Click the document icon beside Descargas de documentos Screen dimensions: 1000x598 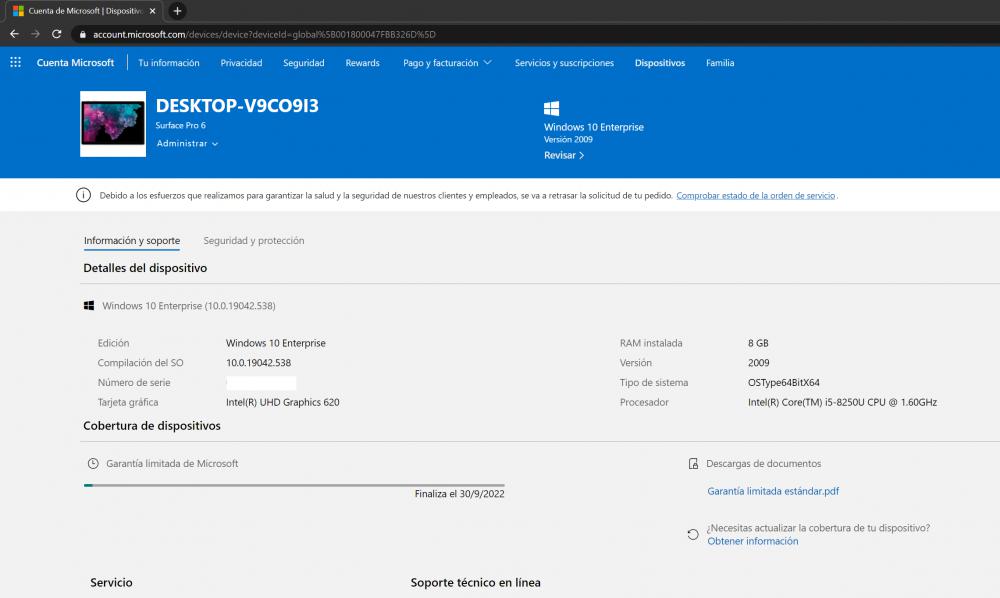pos(693,463)
